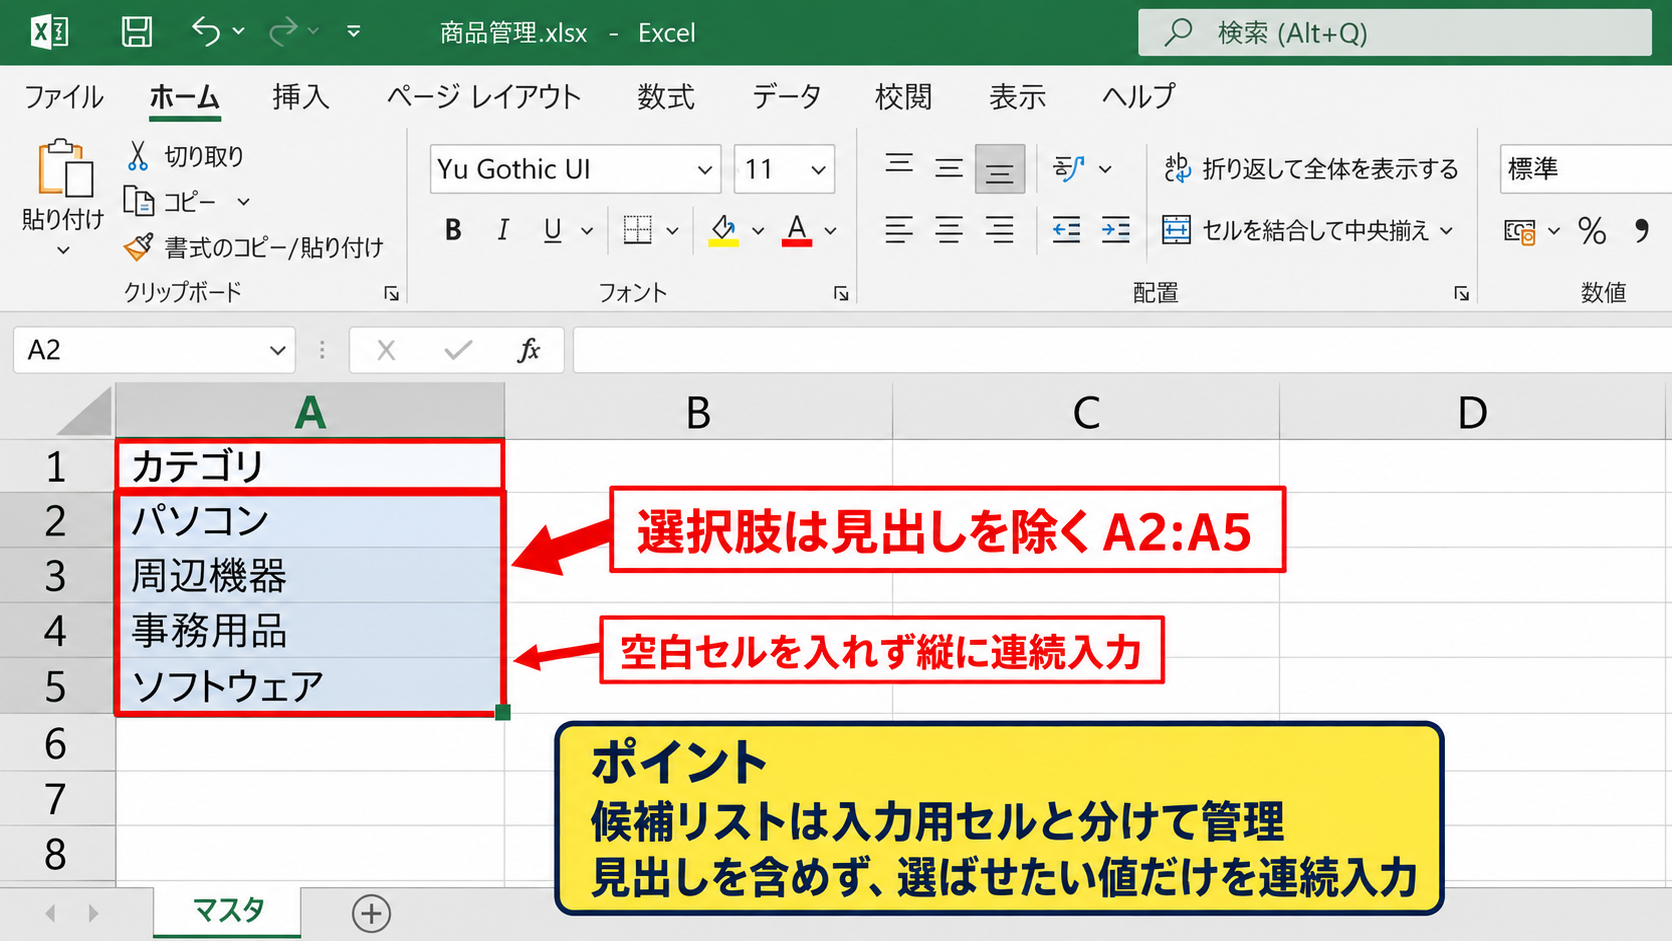Image resolution: width=1672 pixels, height=941 pixels.
Task: Click the fx insert function icon
Action: [x=528, y=350]
